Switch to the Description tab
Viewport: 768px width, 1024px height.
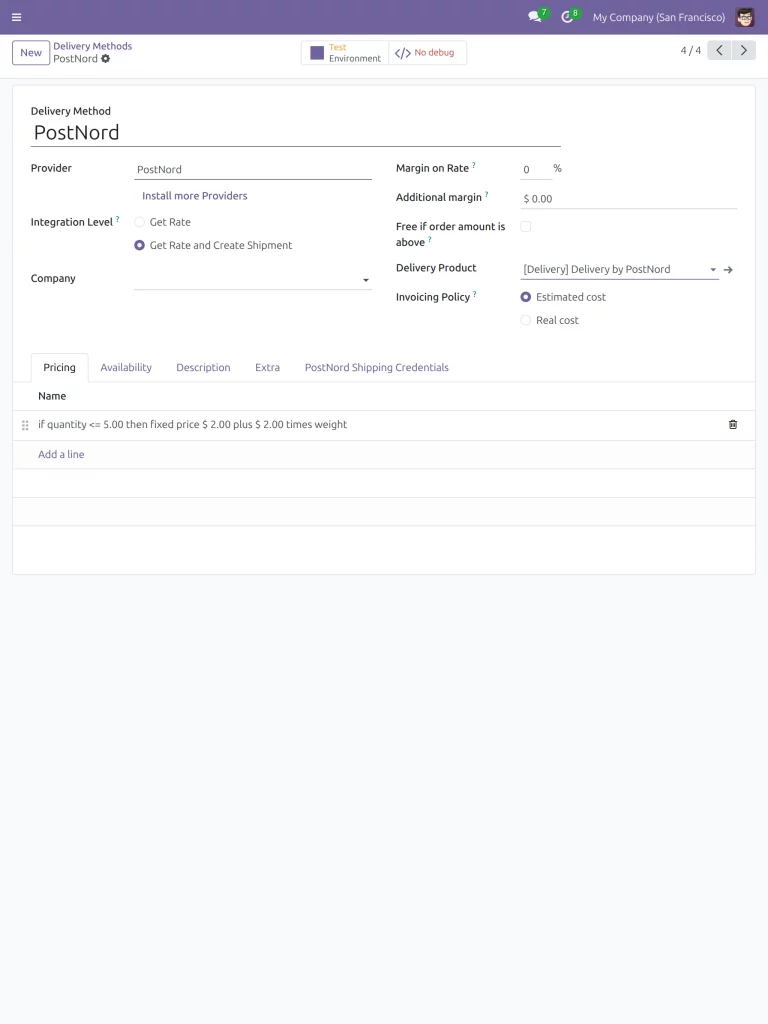coord(203,368)
